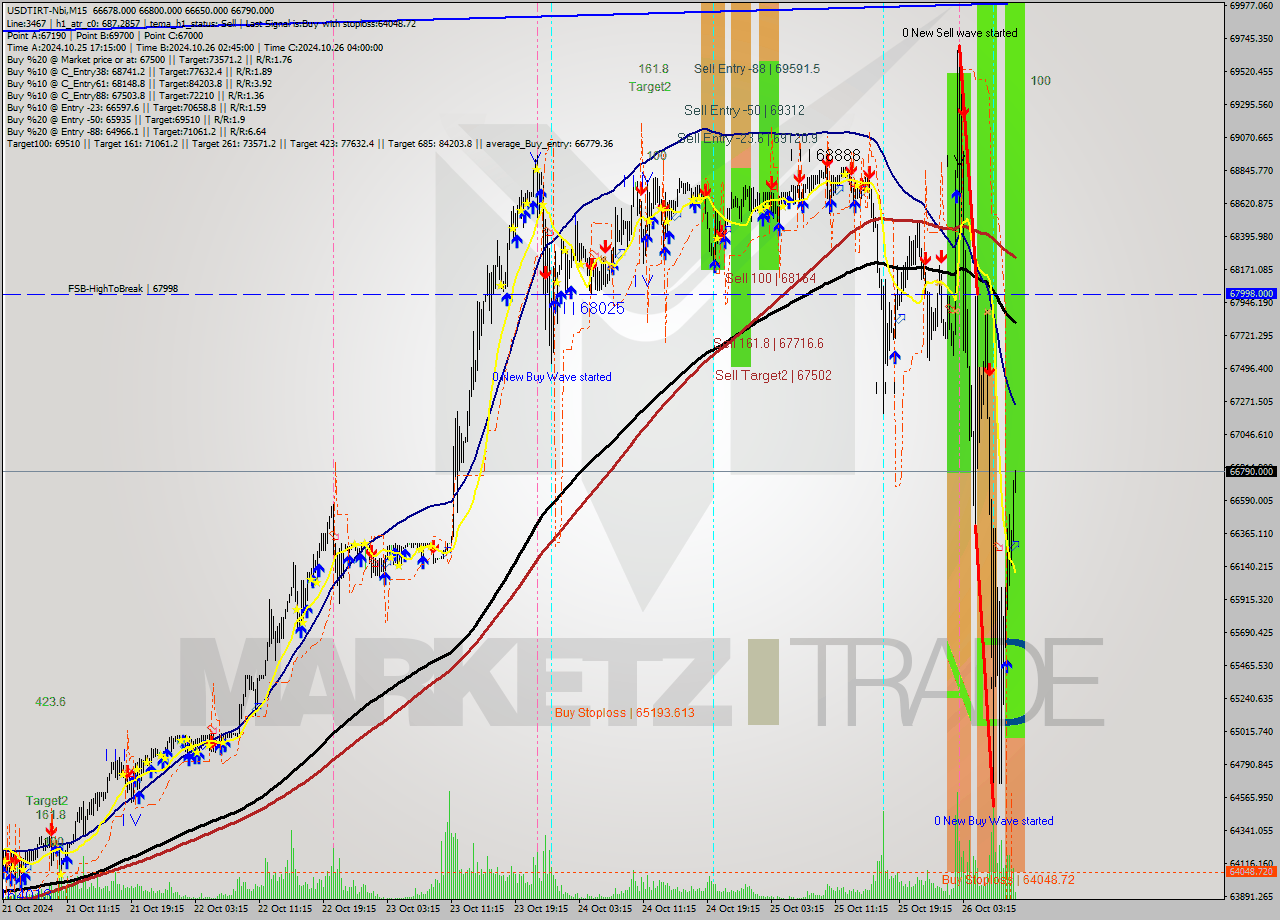The height and width of the screenshot is (920, 1280).
Task: Select the Buy %20 @ Entry -88: 64966.1 line
Action: coord(136,131)
